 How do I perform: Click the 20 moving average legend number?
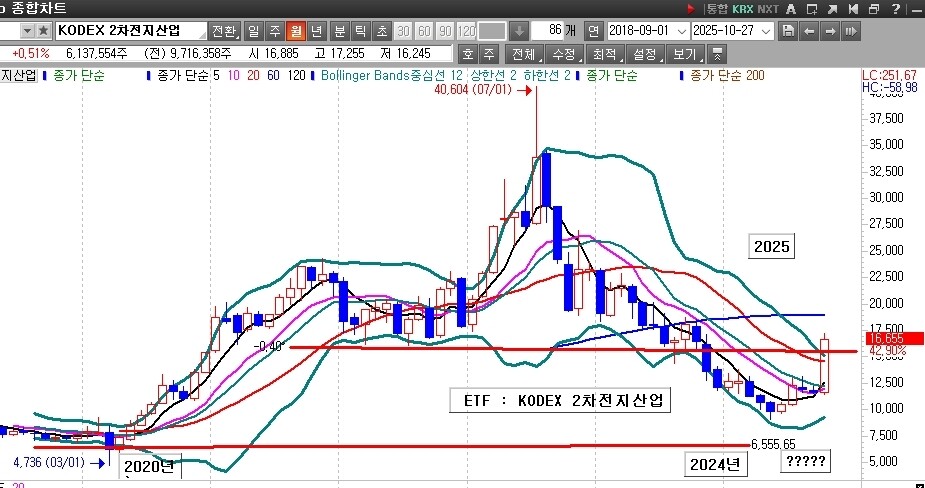click(253, 76)
